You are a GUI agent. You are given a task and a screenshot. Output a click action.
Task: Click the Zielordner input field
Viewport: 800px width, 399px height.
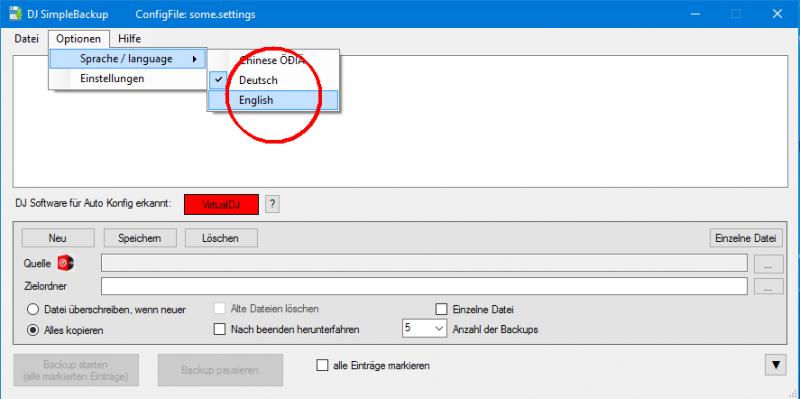[424, 286]
